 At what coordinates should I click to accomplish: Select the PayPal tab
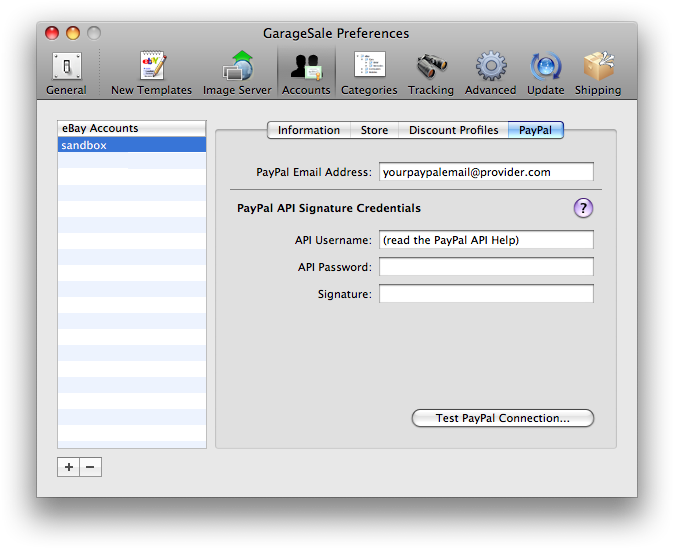(x=536, y=130)
